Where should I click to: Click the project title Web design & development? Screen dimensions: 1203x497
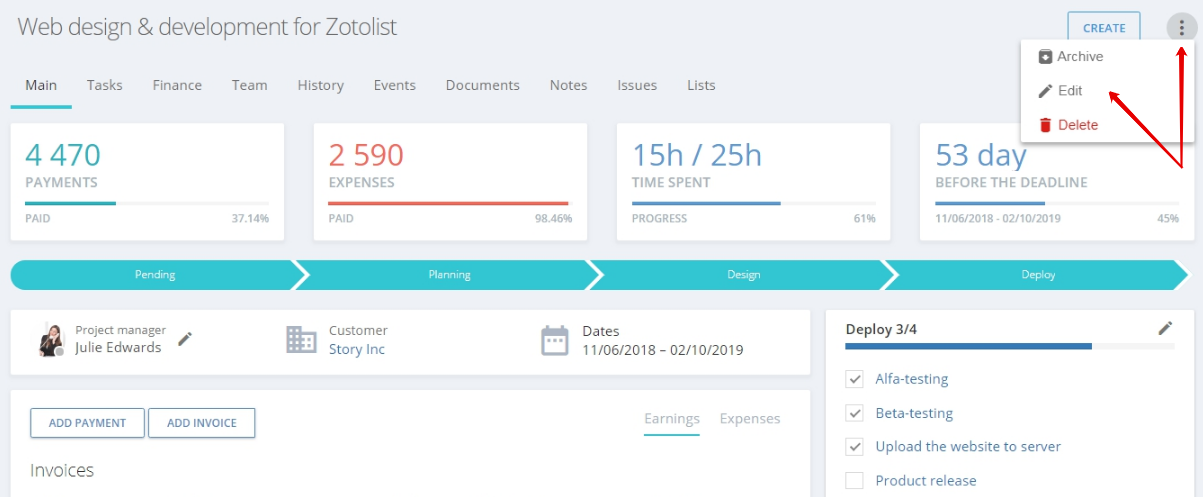[207, 28]
